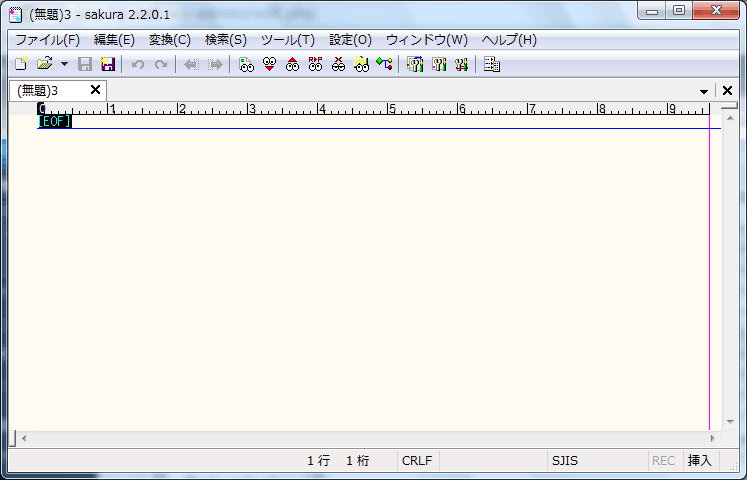Open the search dialog binoculars icon
747x480 pixels.
pyautogui.click(x=246, y=64)
